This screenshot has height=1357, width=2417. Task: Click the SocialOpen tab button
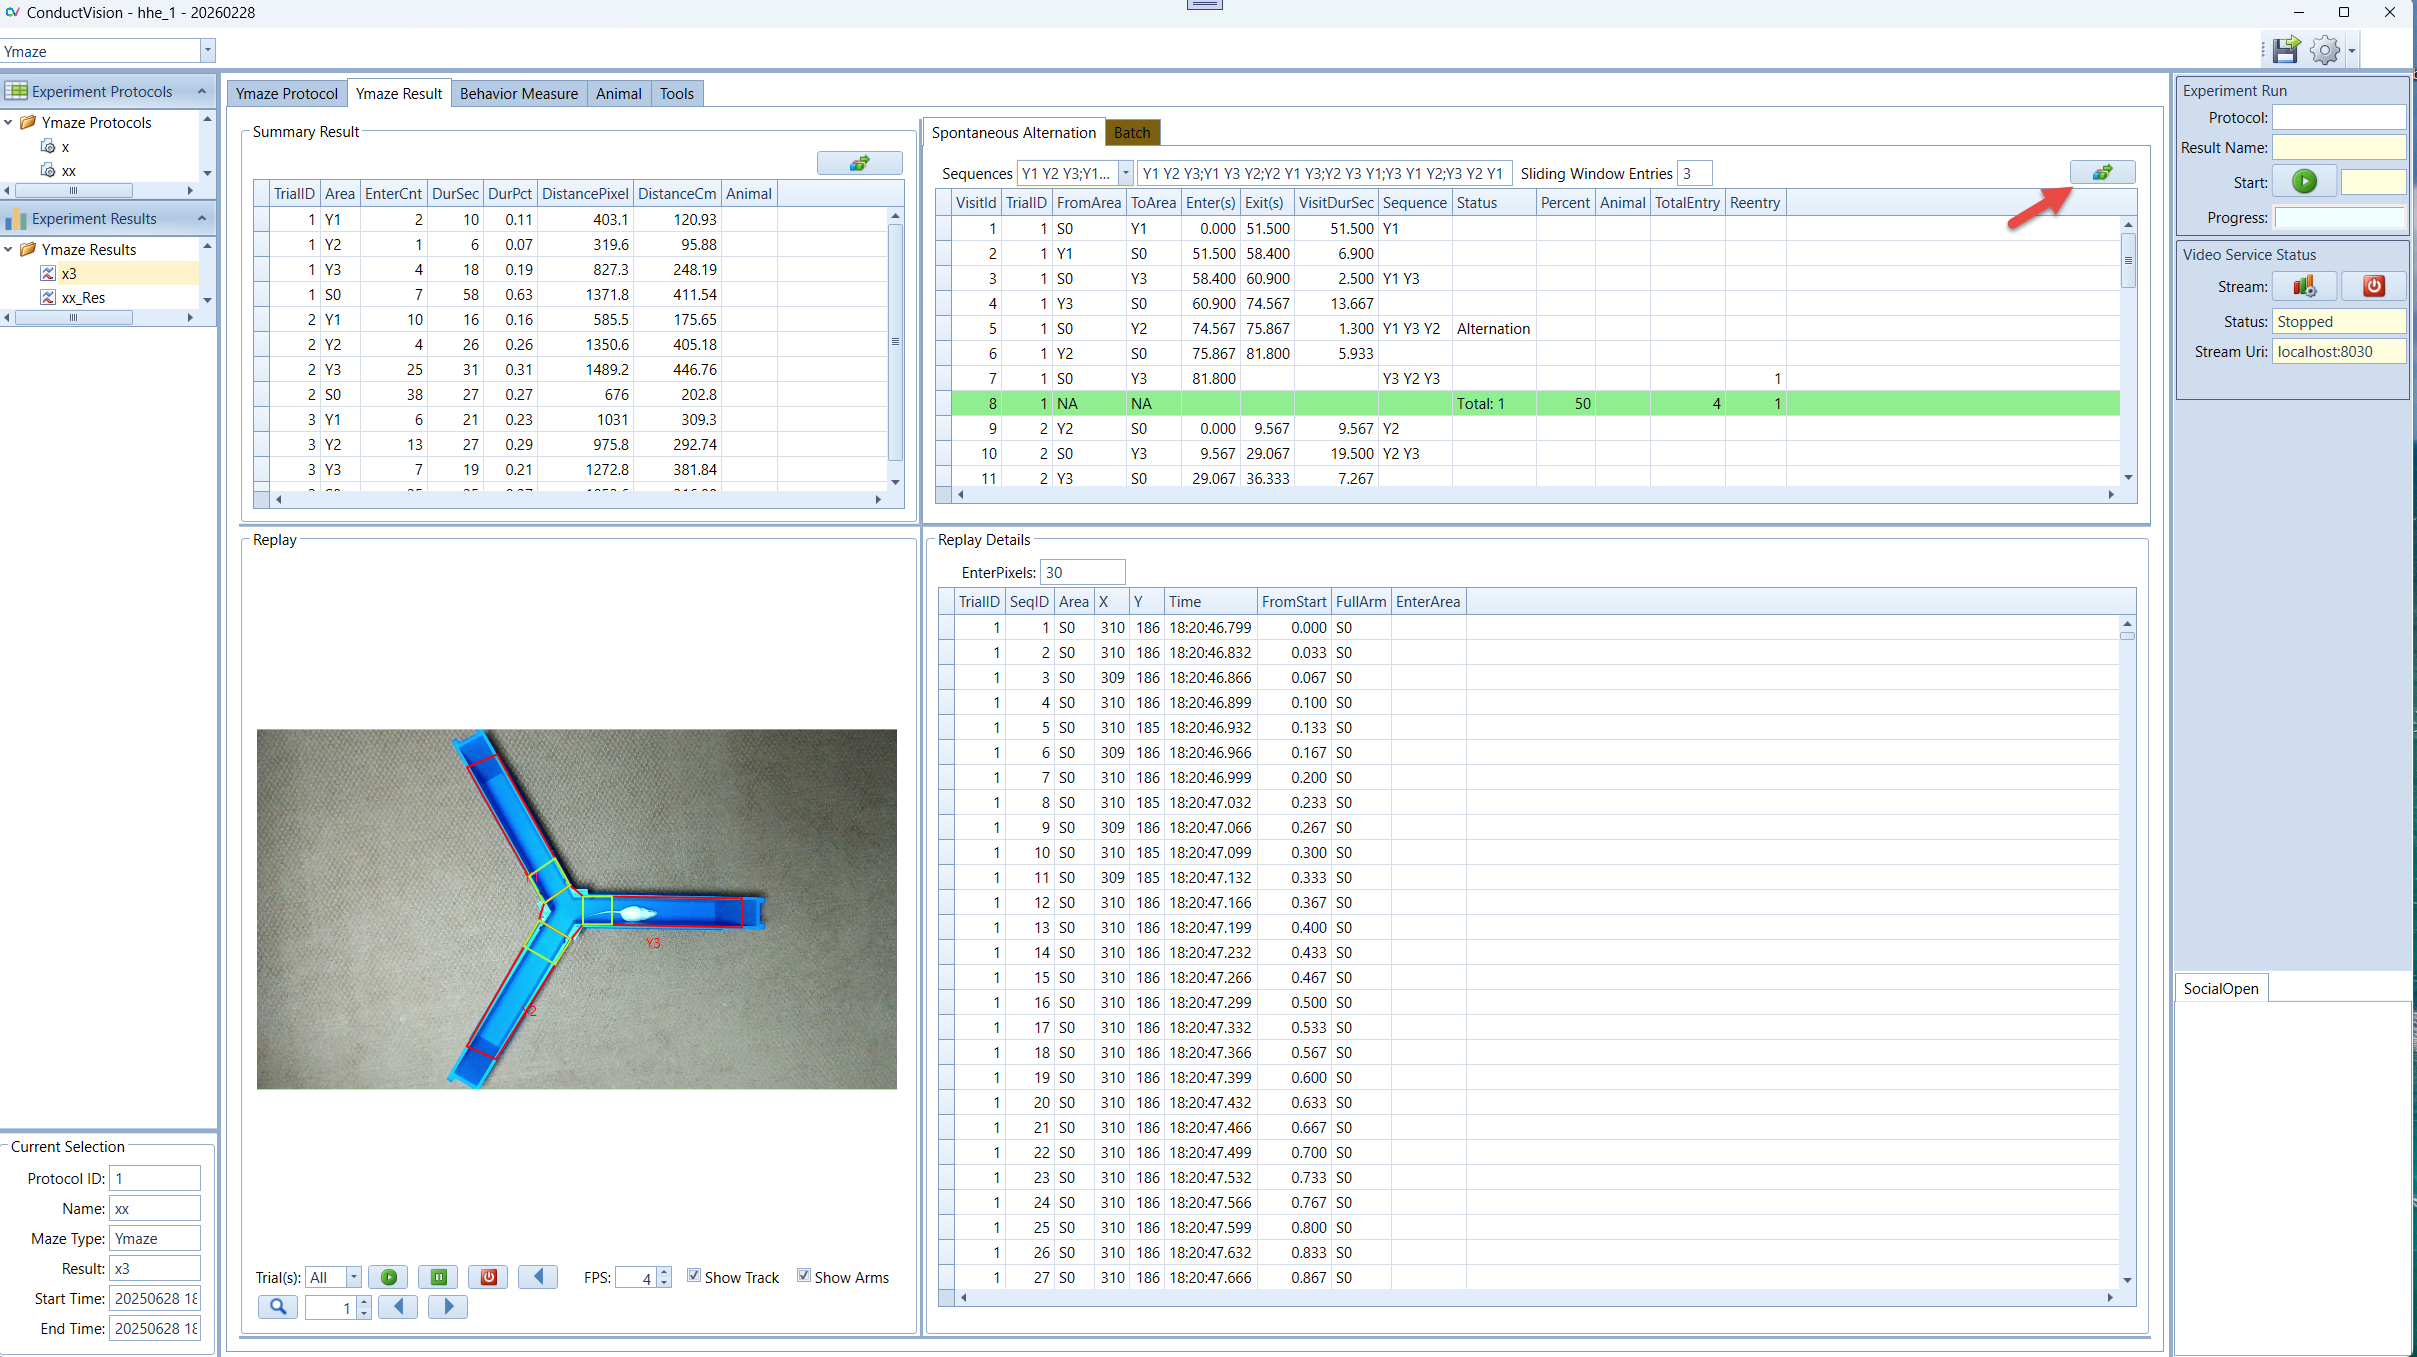click(2220, 988)
